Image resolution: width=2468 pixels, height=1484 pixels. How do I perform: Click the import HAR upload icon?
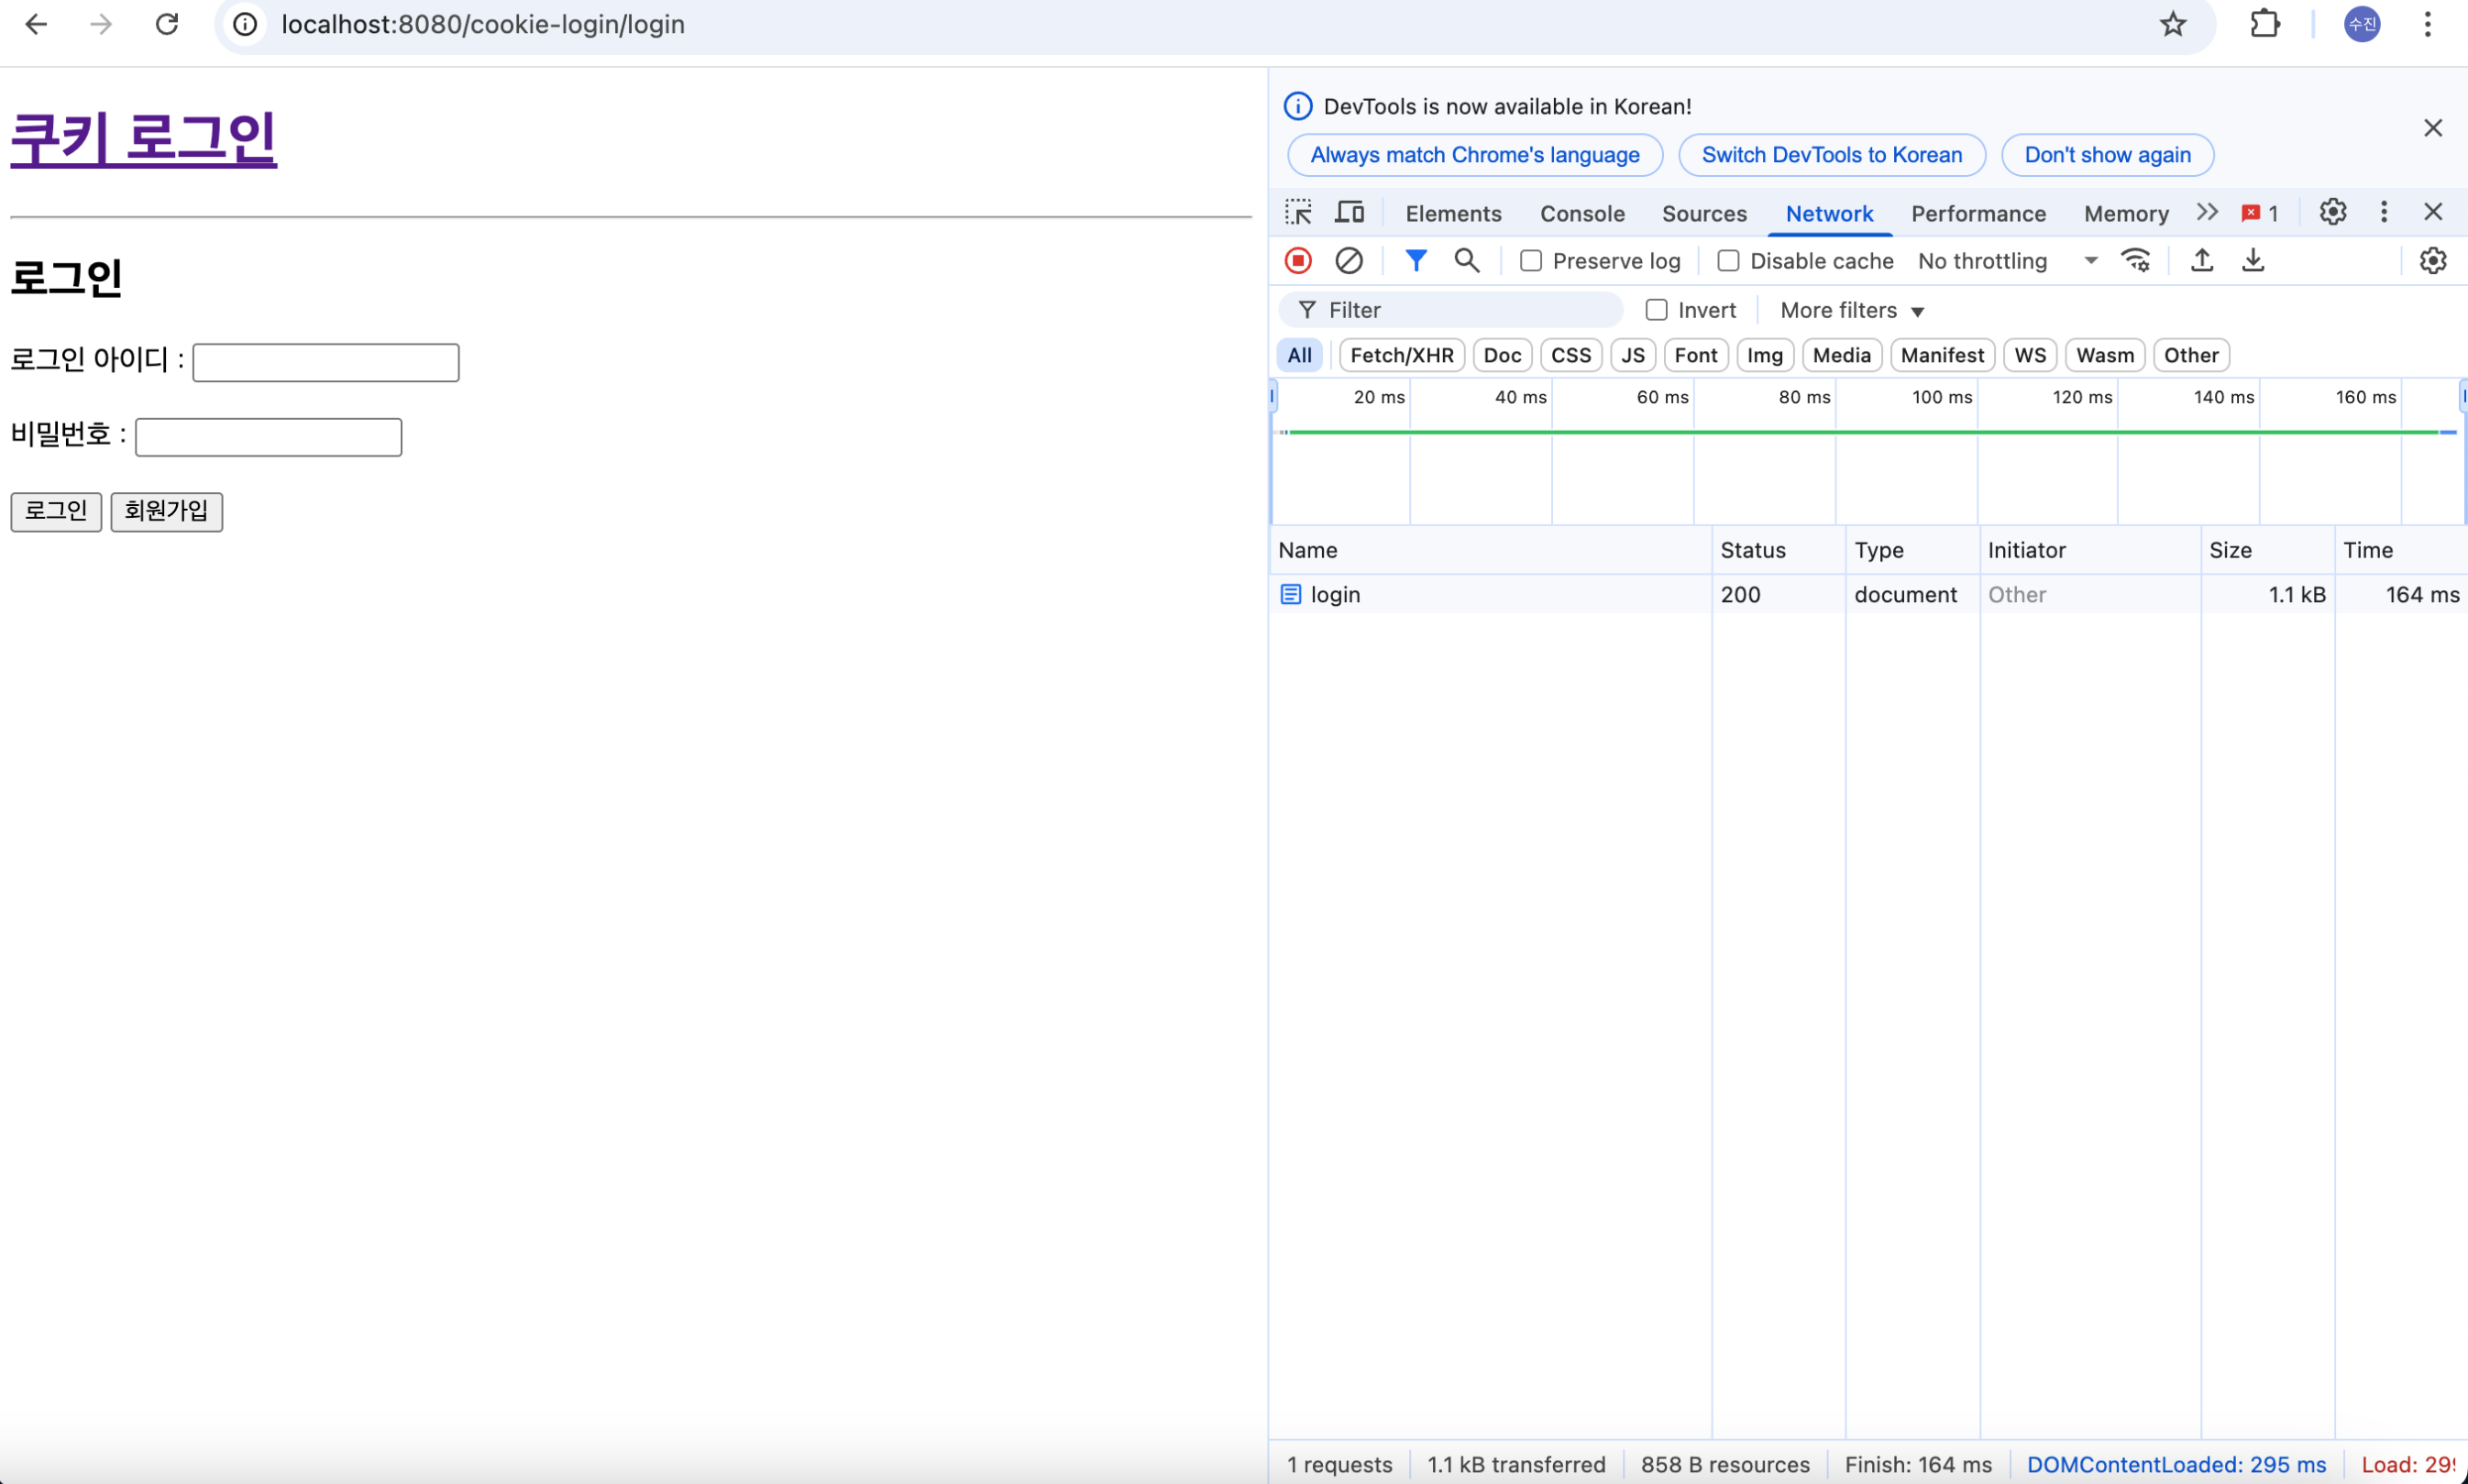pyautogui.click(x=2201, y=261)
